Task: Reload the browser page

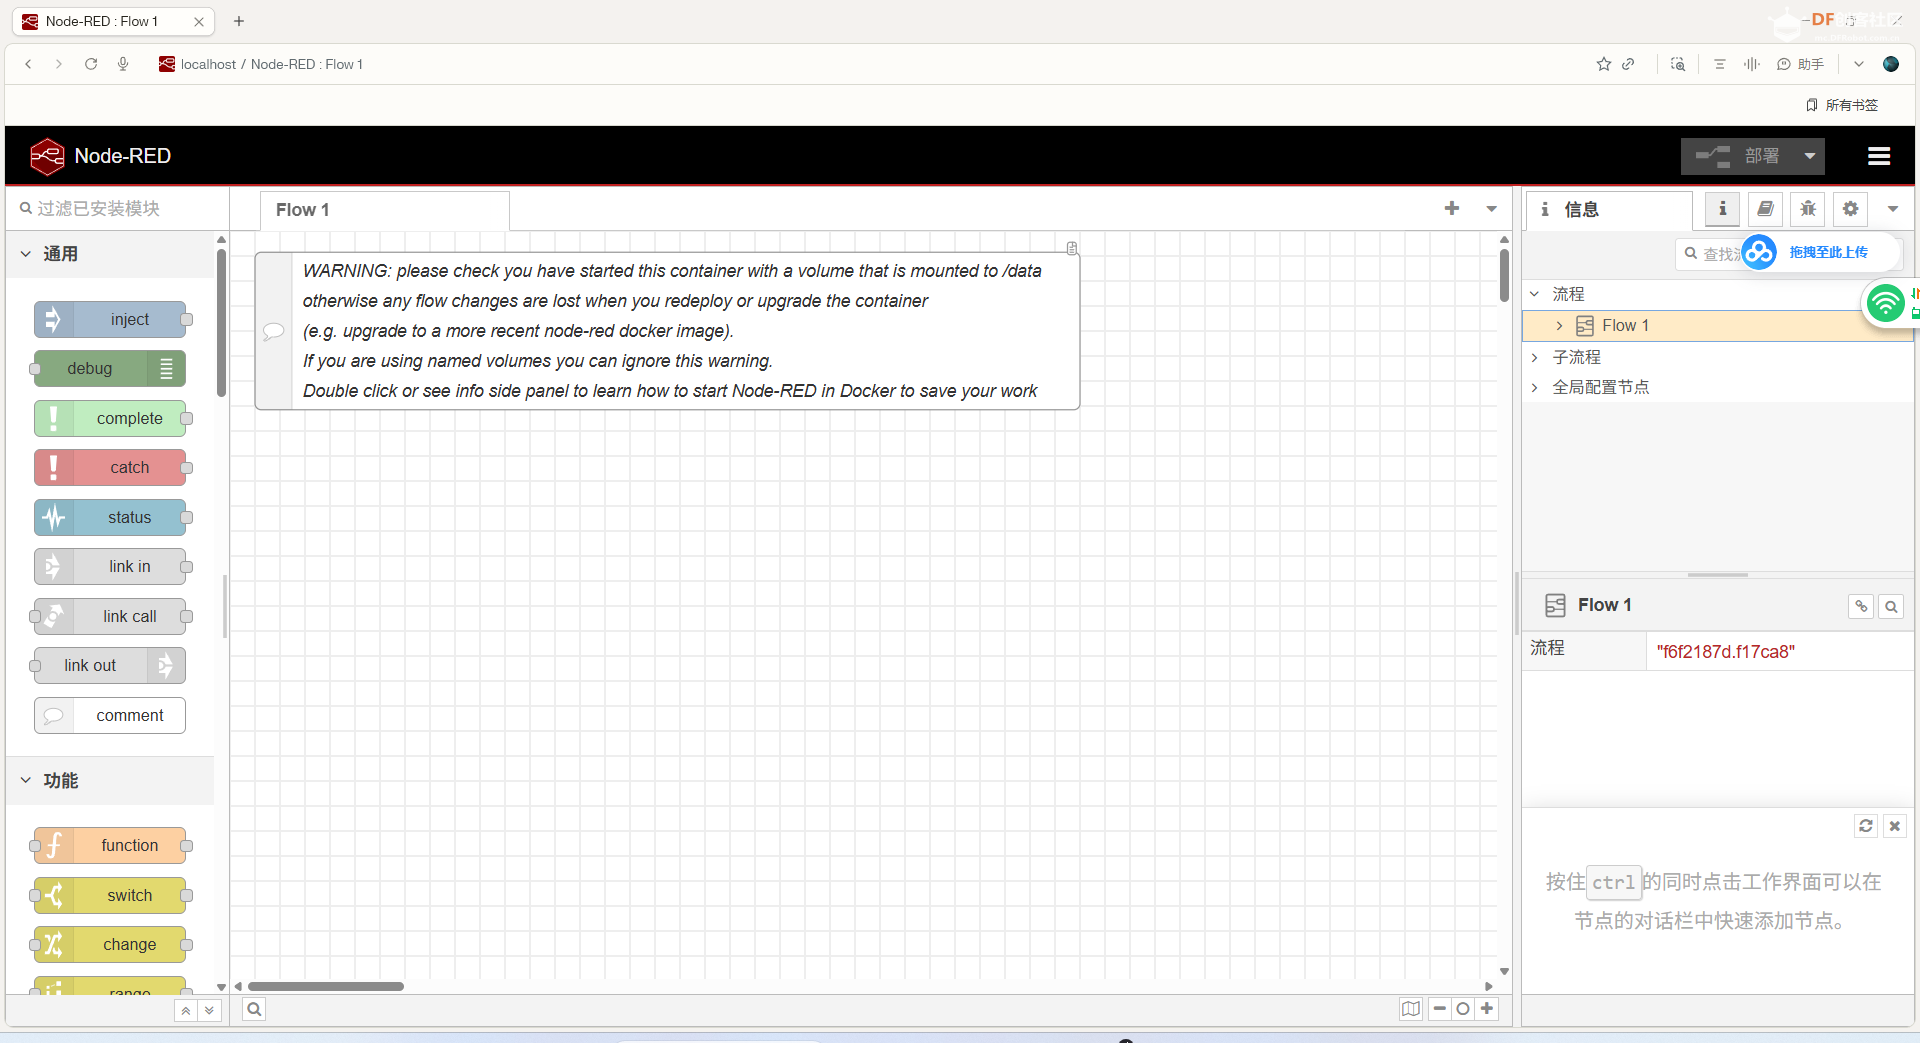Action: [91, 64]
